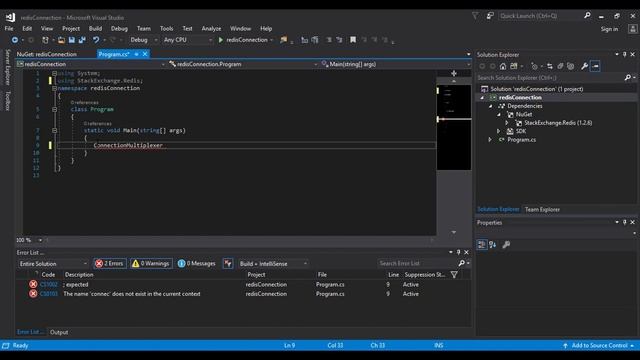Viewport: 640px width, 360px height.
Task: Open the Tools menu
Action: (166, 29)
